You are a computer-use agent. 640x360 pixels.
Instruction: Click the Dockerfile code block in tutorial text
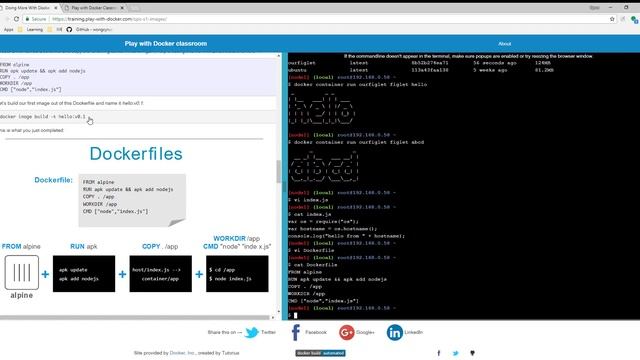click(x=138, y=77)
